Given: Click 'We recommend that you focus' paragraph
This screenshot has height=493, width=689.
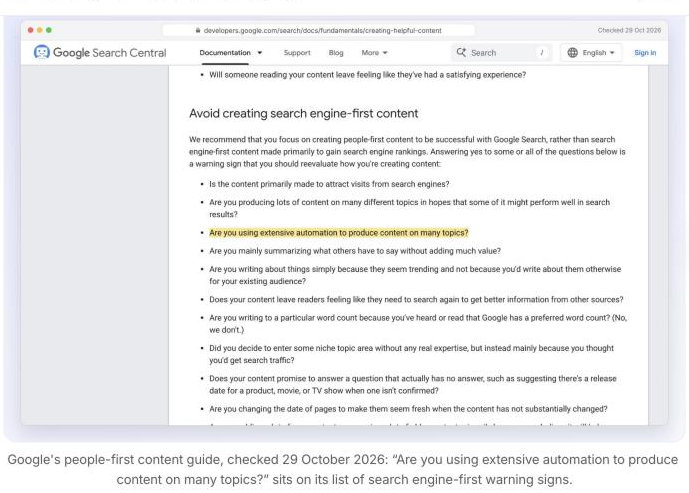Looking at the screenshot, I should click(407, 152).
